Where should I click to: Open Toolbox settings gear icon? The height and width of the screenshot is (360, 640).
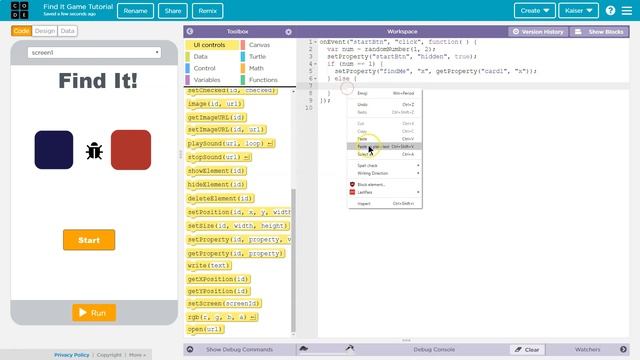tap(288, 32)
